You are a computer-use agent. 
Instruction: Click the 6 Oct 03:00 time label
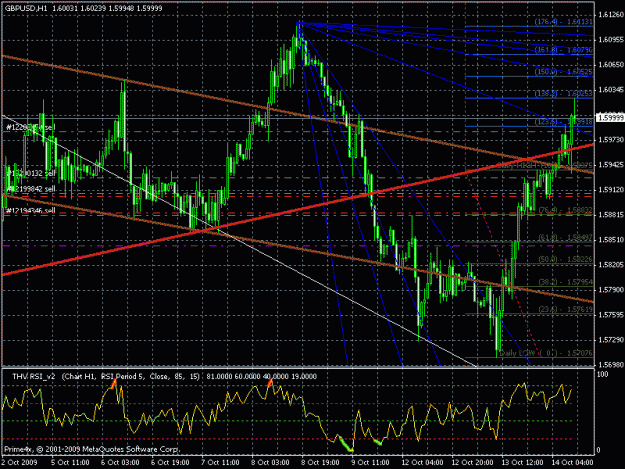point(120,462)
